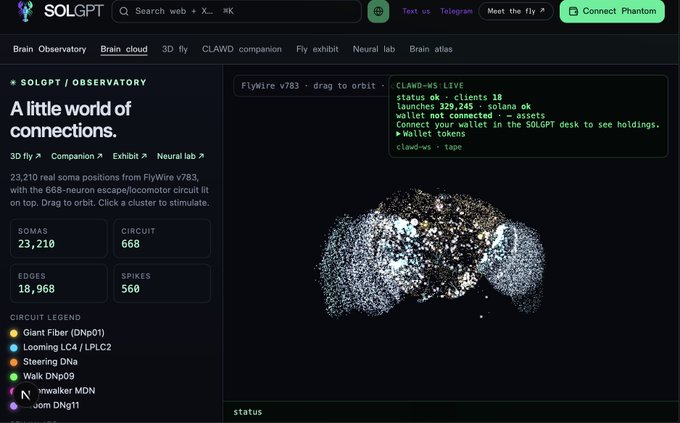Click the round N badge icon
This screenshot has height=423, width=680.
click(26, 395)
